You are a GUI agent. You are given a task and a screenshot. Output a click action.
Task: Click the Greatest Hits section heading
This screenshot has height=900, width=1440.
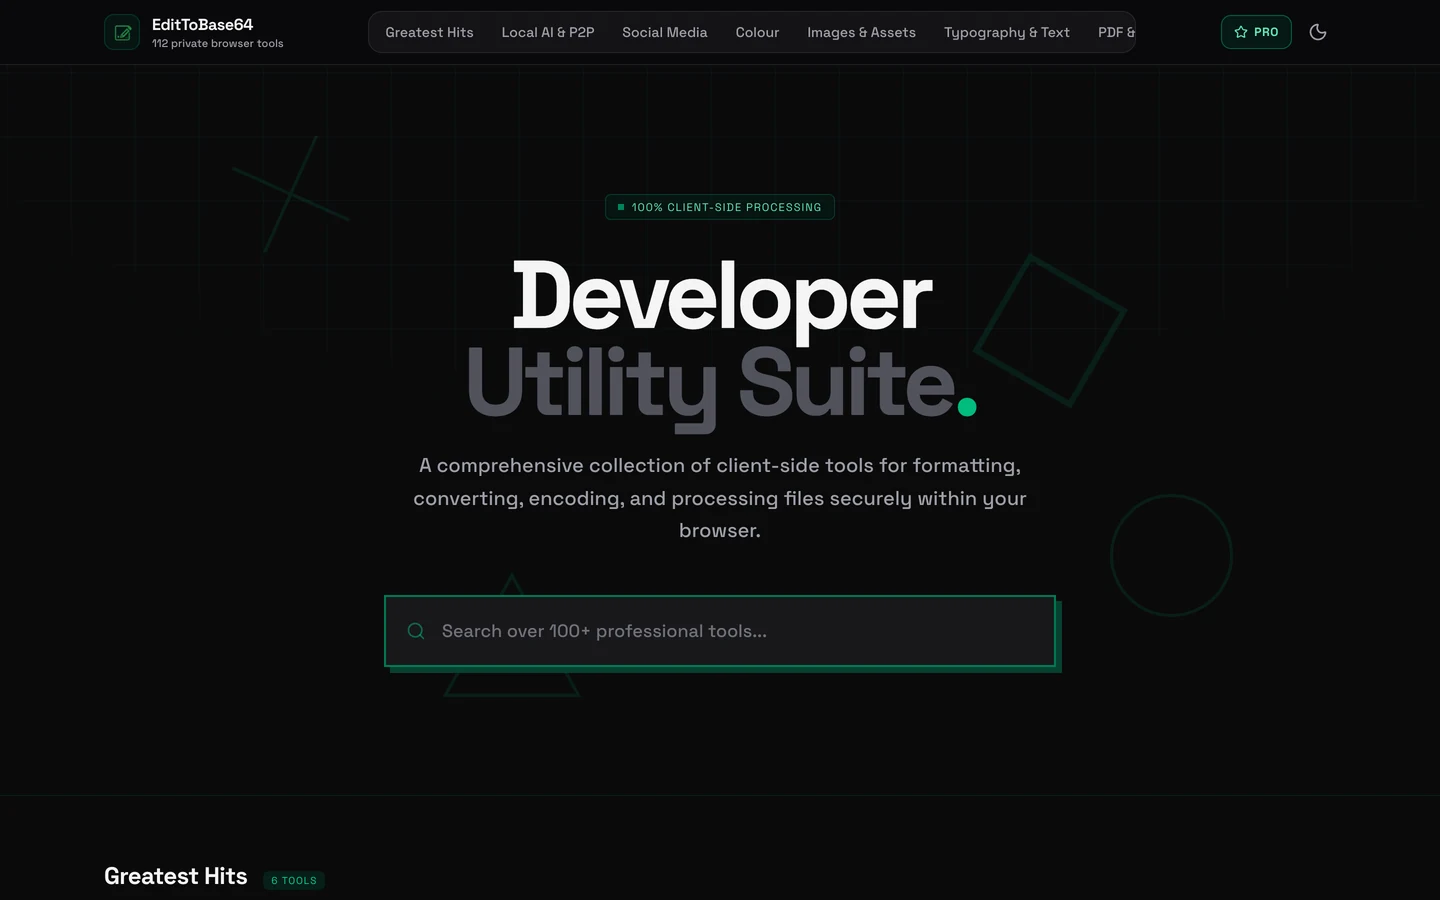tap(176, 876)
